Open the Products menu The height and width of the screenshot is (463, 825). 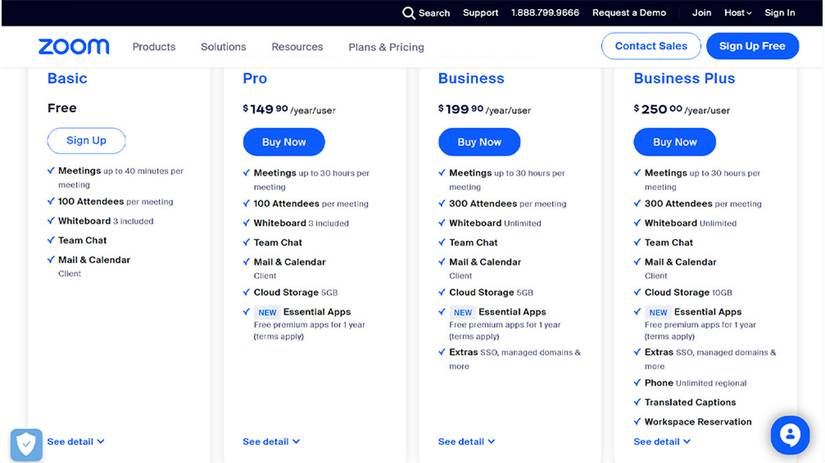point(154,47)
